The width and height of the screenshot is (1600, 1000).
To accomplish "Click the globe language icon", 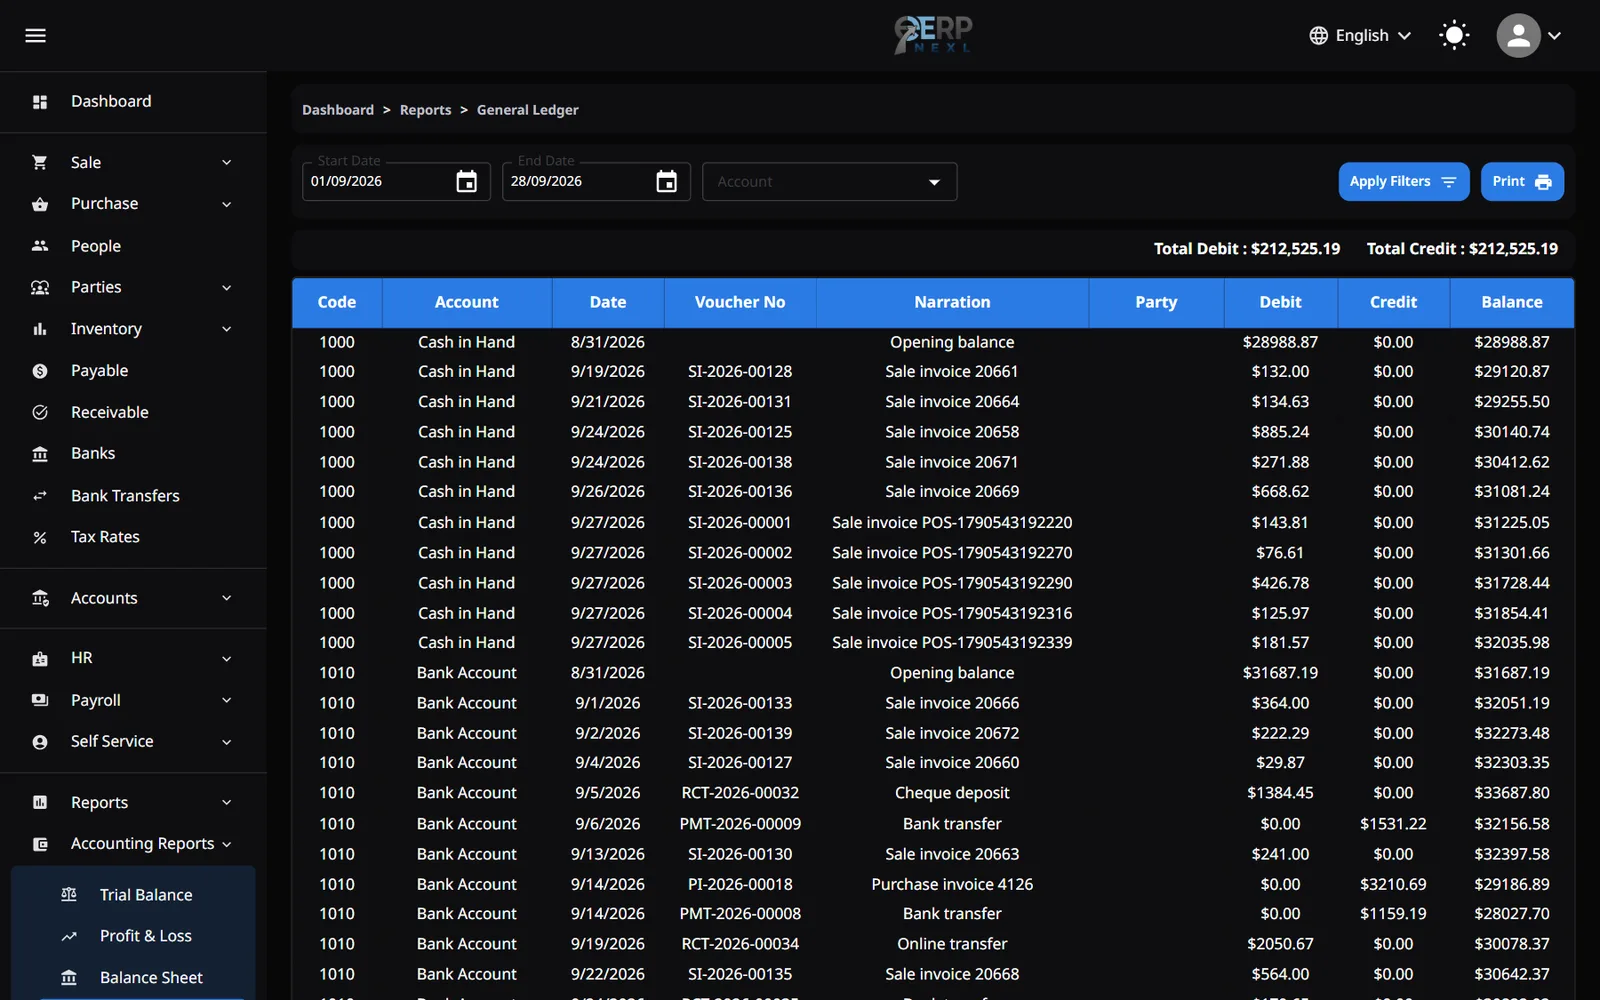I will (1319, 36).
